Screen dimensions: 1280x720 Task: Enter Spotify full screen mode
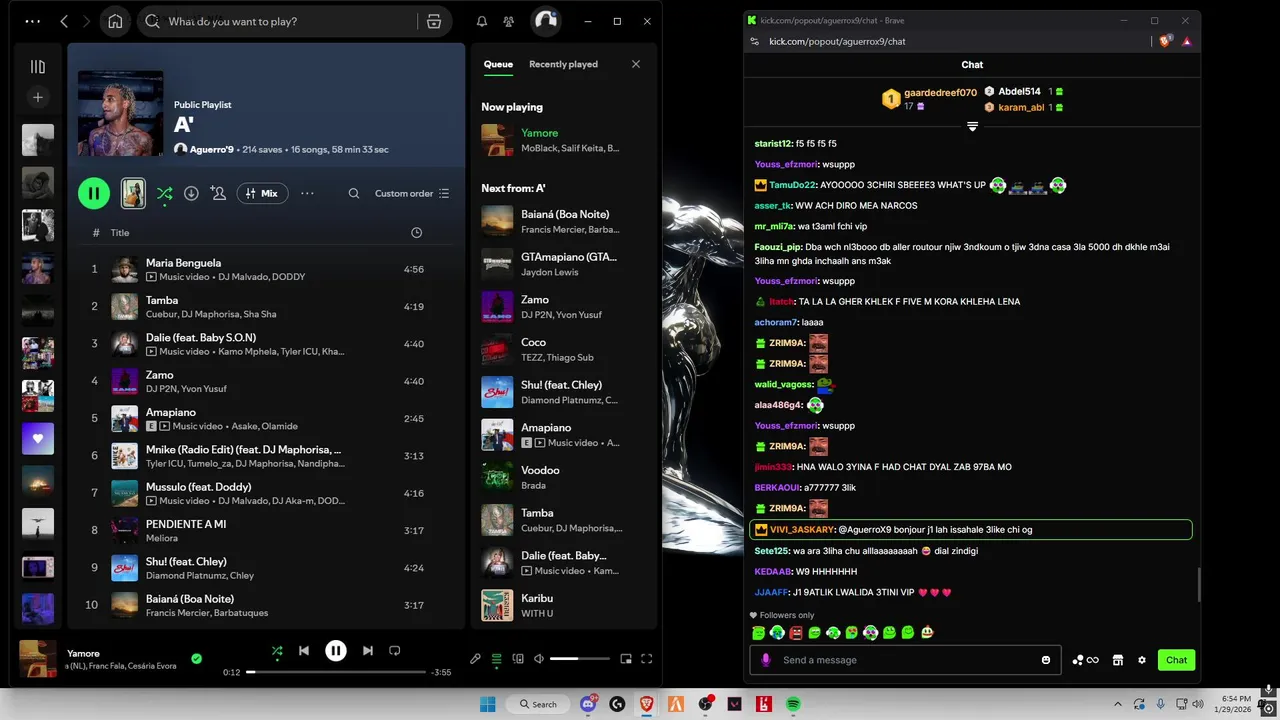click(647, 659)
